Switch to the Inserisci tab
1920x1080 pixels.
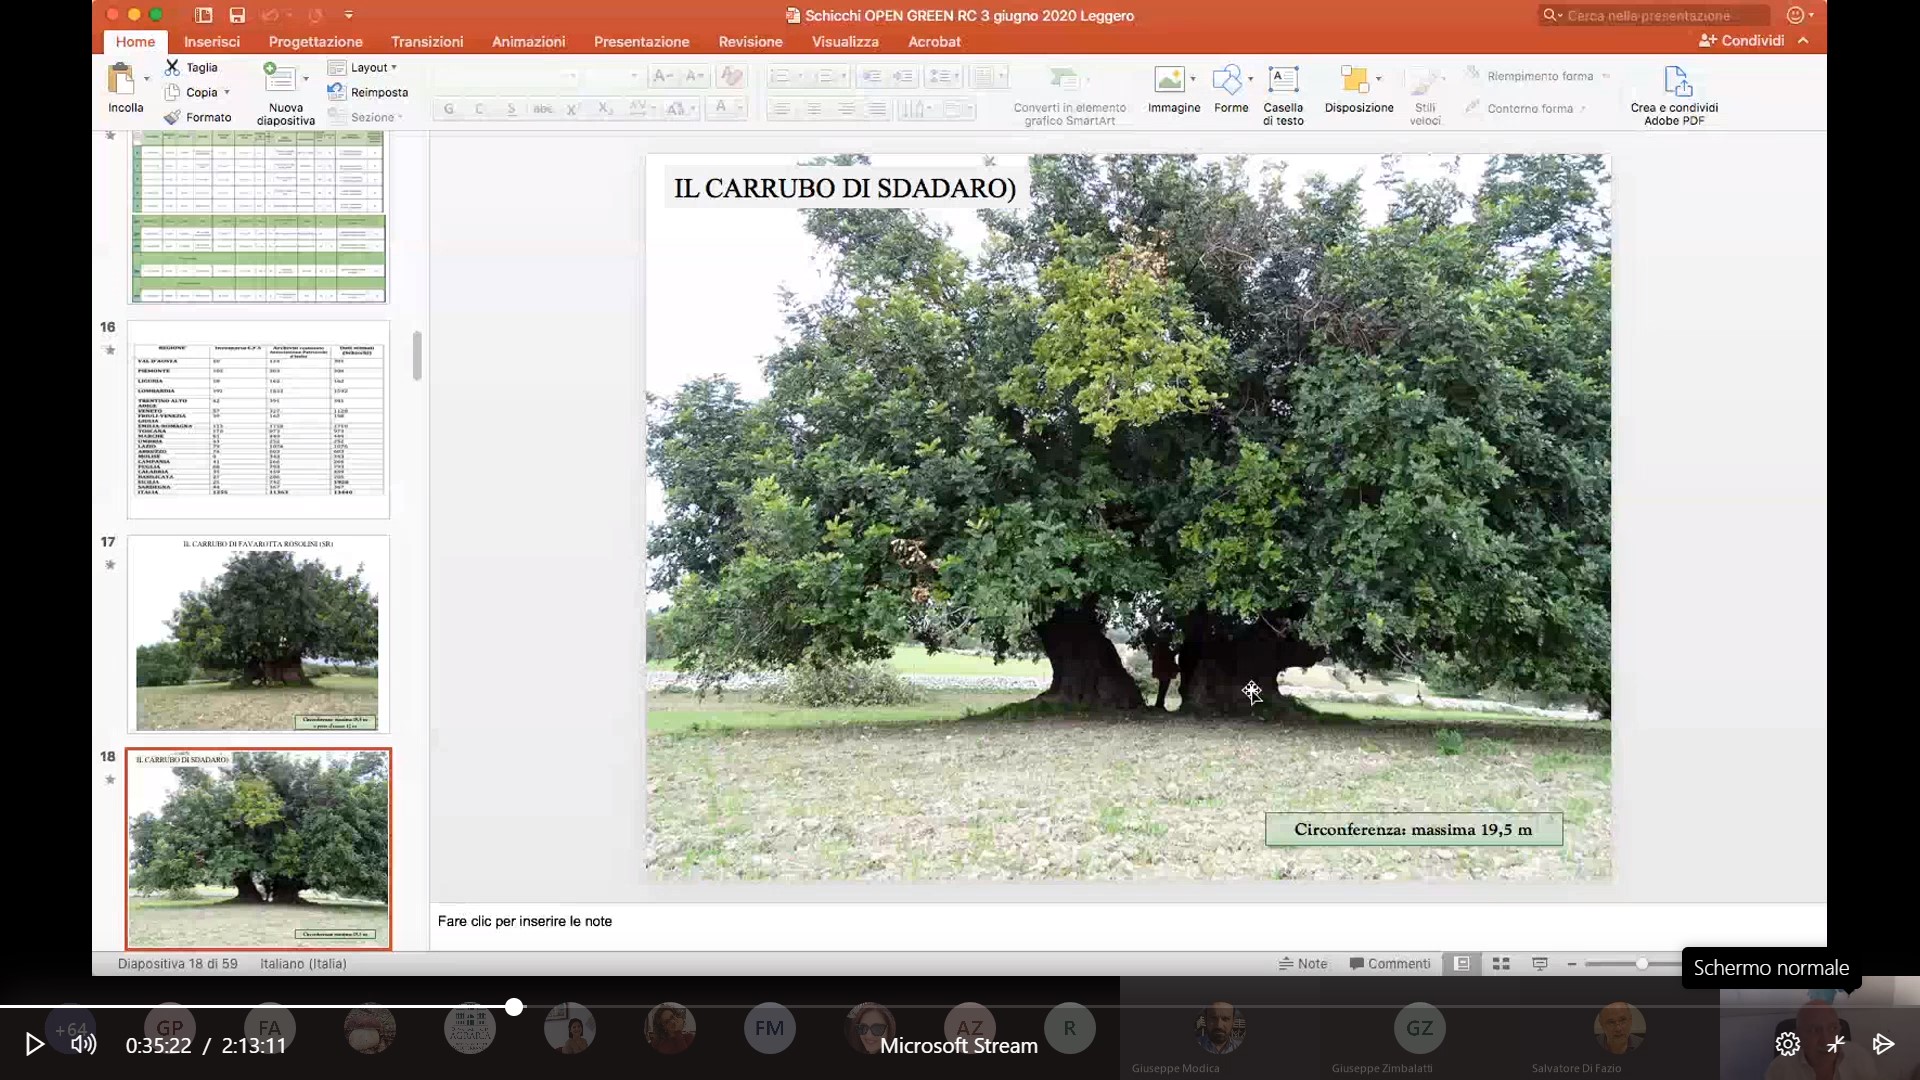212,41
